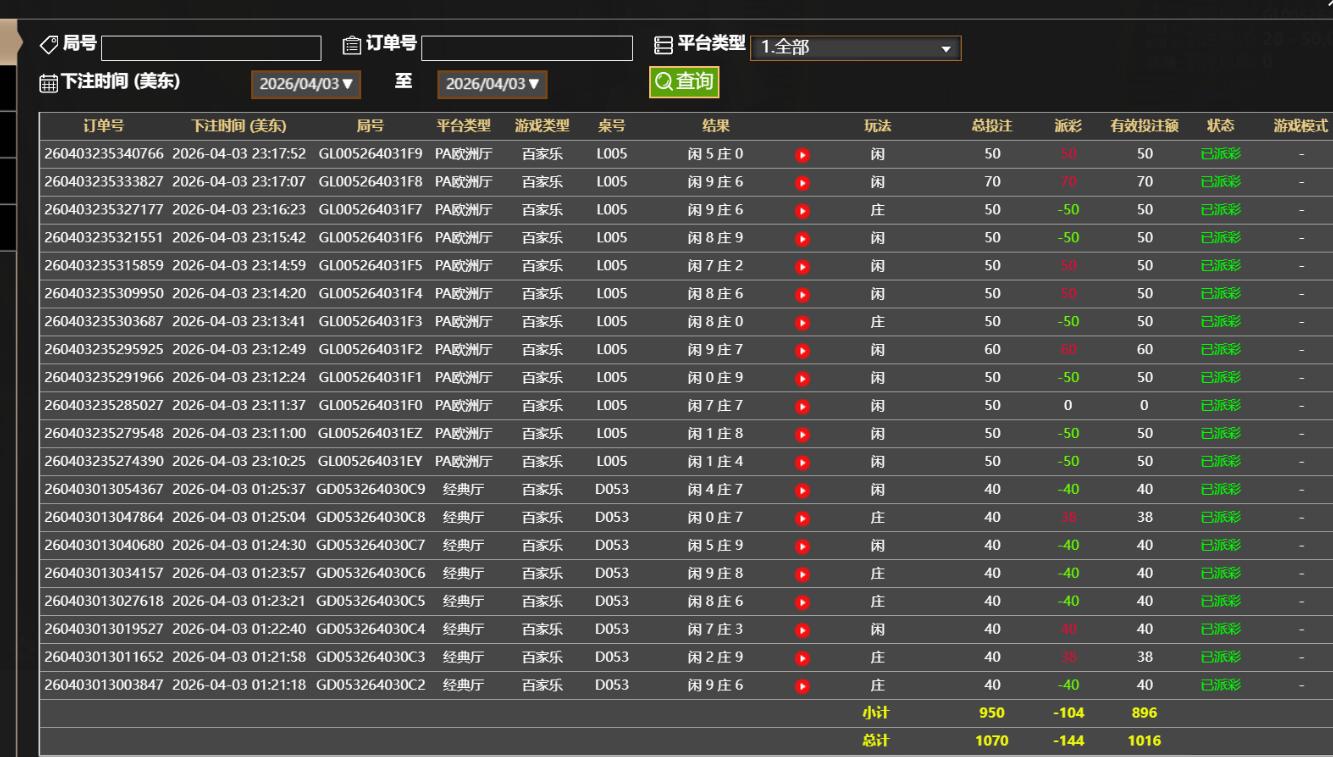Play replay for round GL005264031EY
Screen dimensions: 1333x757
click(x=801, y=463)
